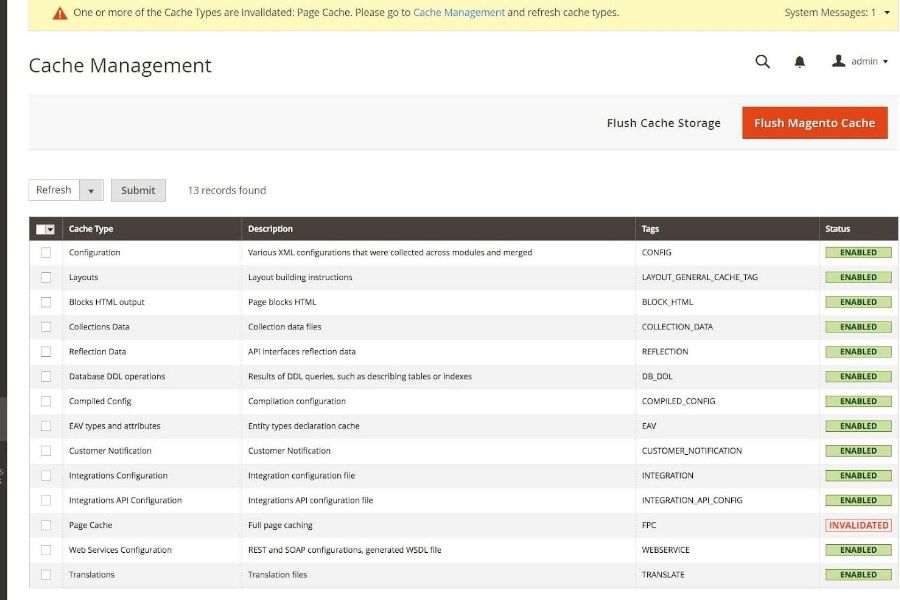
Task: Click ENABLED status for Translations row
Action: [x=858, y=575]
